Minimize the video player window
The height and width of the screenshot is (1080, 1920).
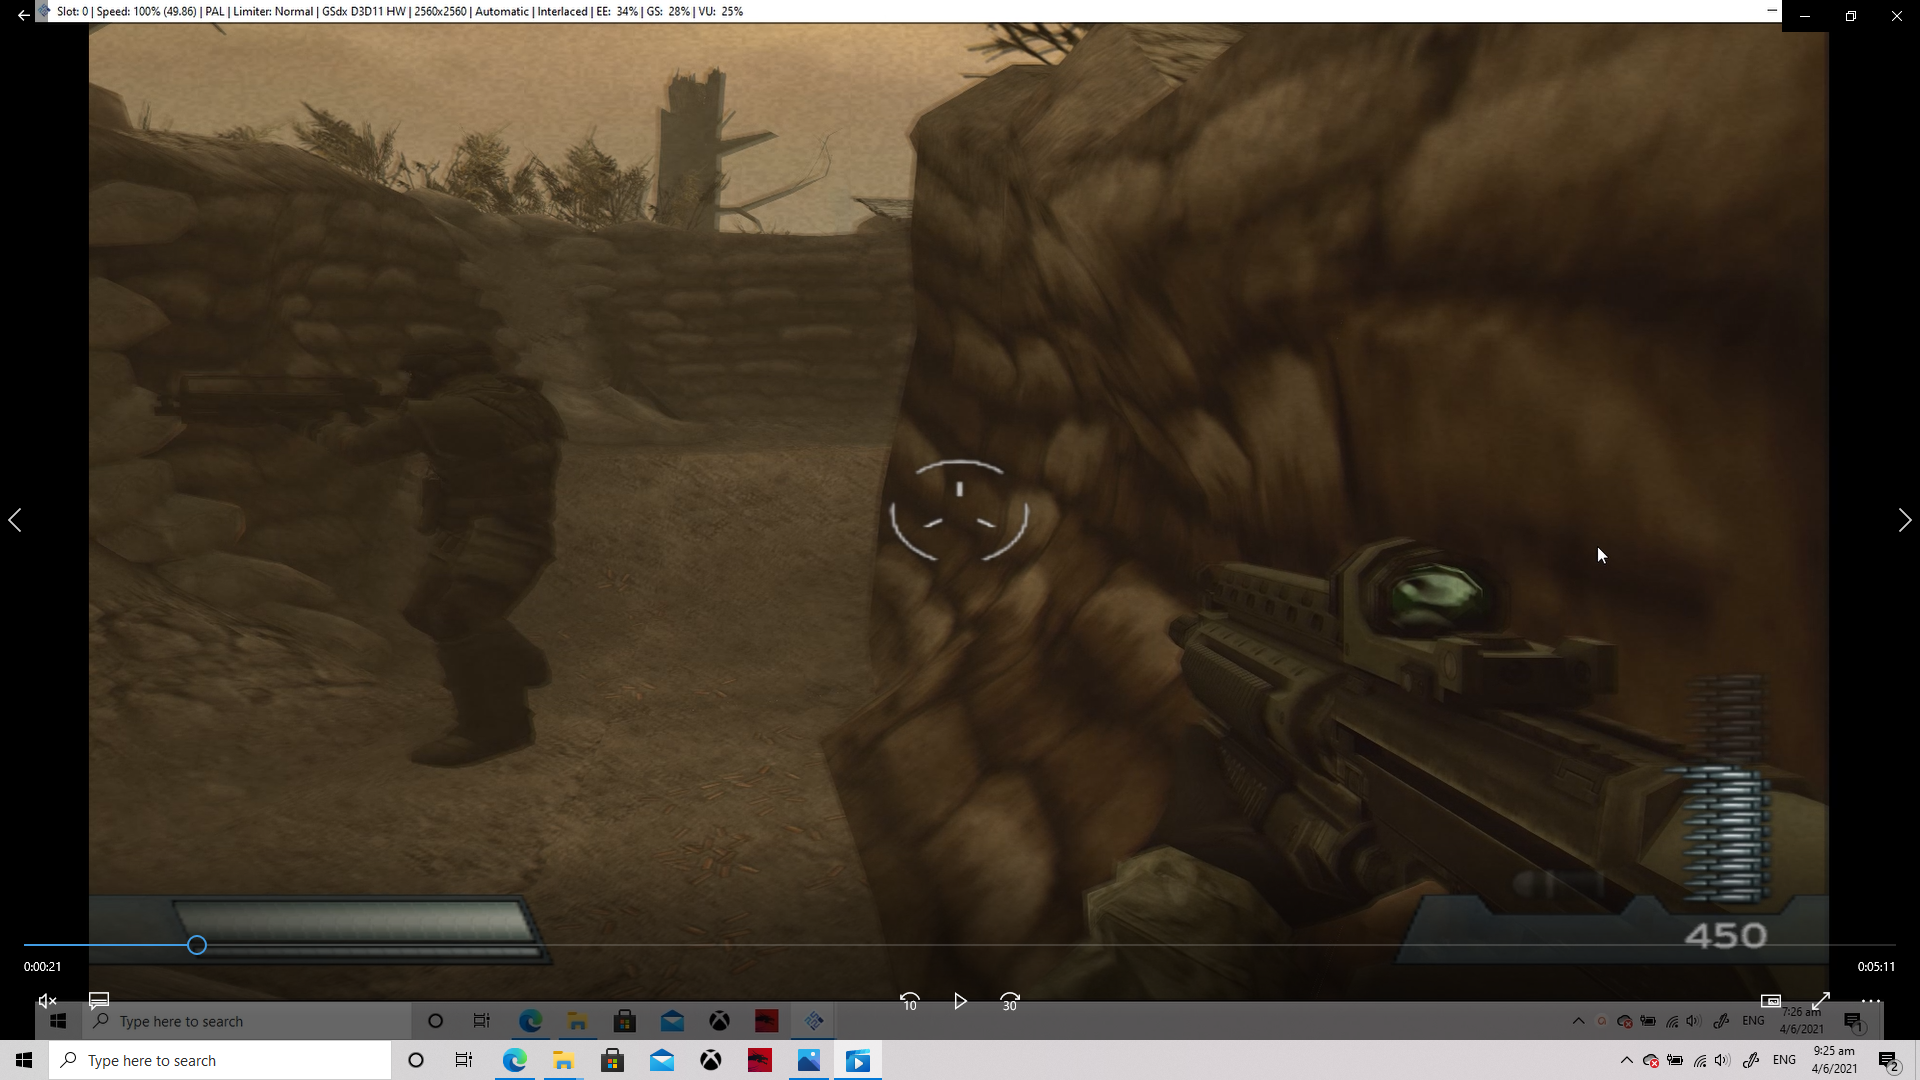point(1805,16)
